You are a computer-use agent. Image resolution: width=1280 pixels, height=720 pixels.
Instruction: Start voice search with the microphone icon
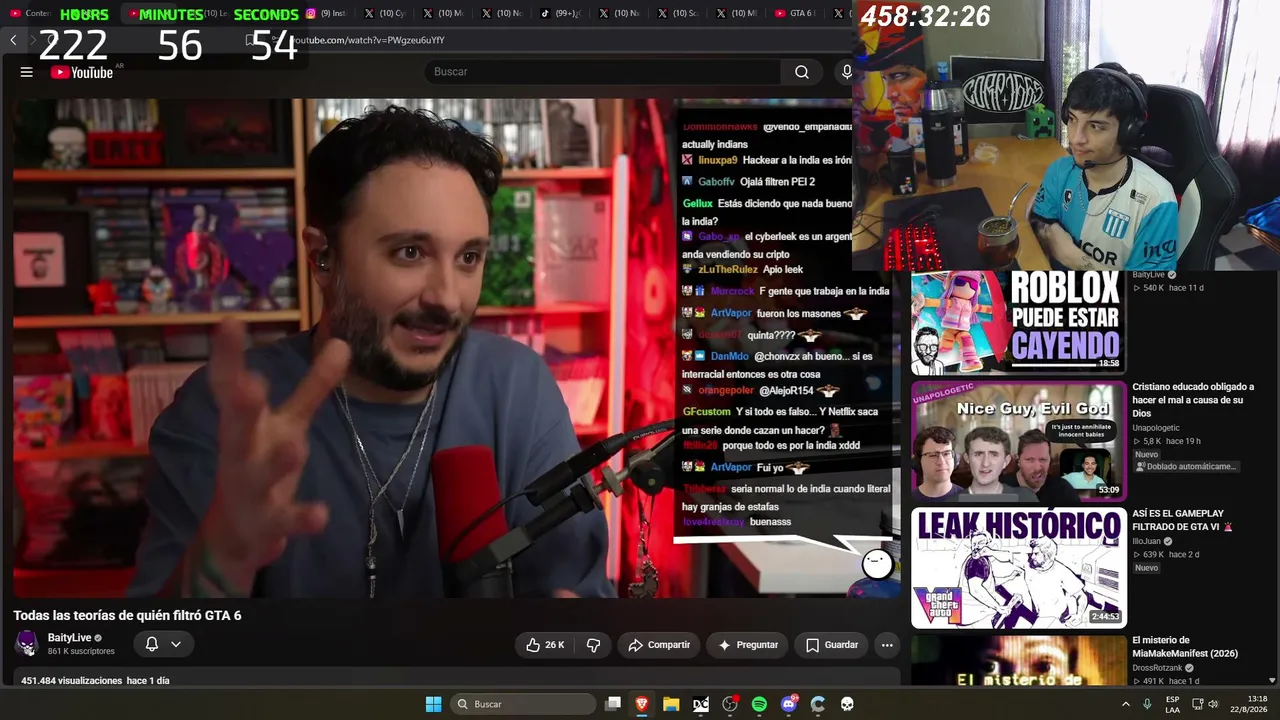pos(847,72)
